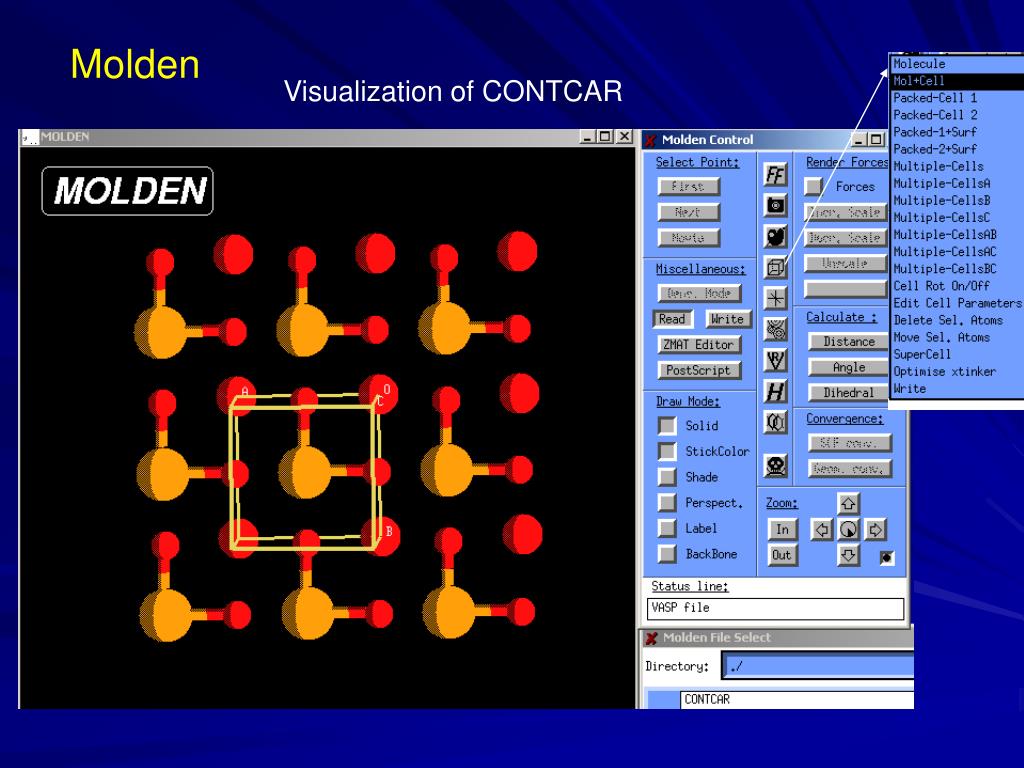
Task: Enable the Label checkbox
Action: pyautogui.click(x=667, y=528)
